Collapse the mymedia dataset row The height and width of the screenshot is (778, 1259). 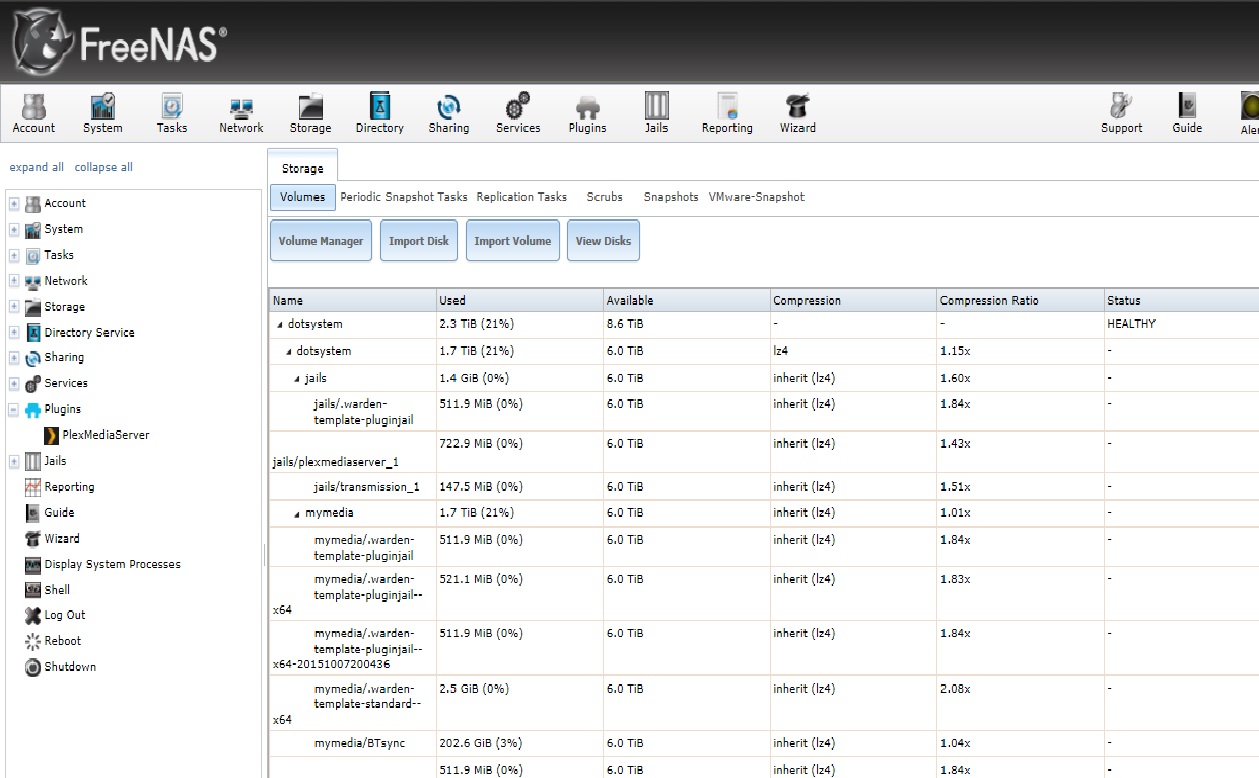click(297, 514)
